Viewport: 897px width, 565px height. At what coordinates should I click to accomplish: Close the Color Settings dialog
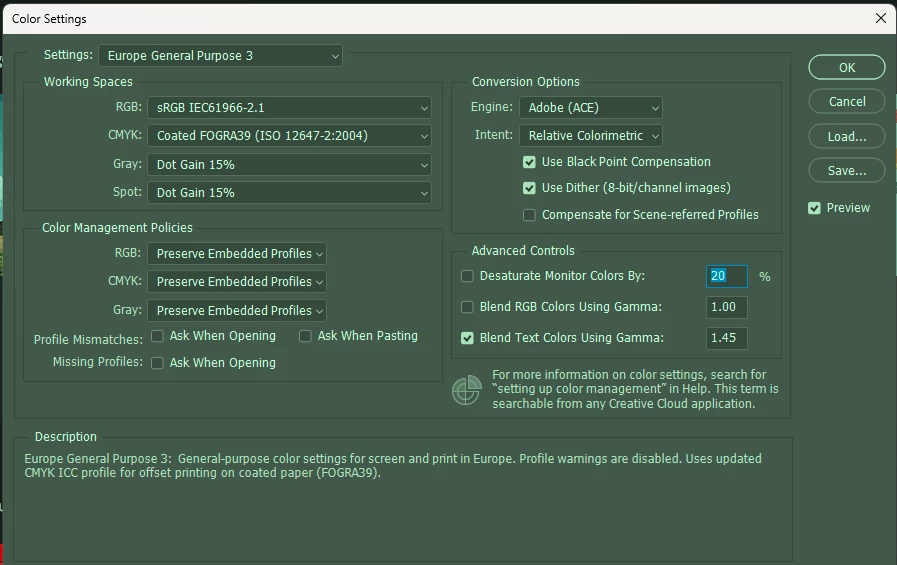point(880,18)
